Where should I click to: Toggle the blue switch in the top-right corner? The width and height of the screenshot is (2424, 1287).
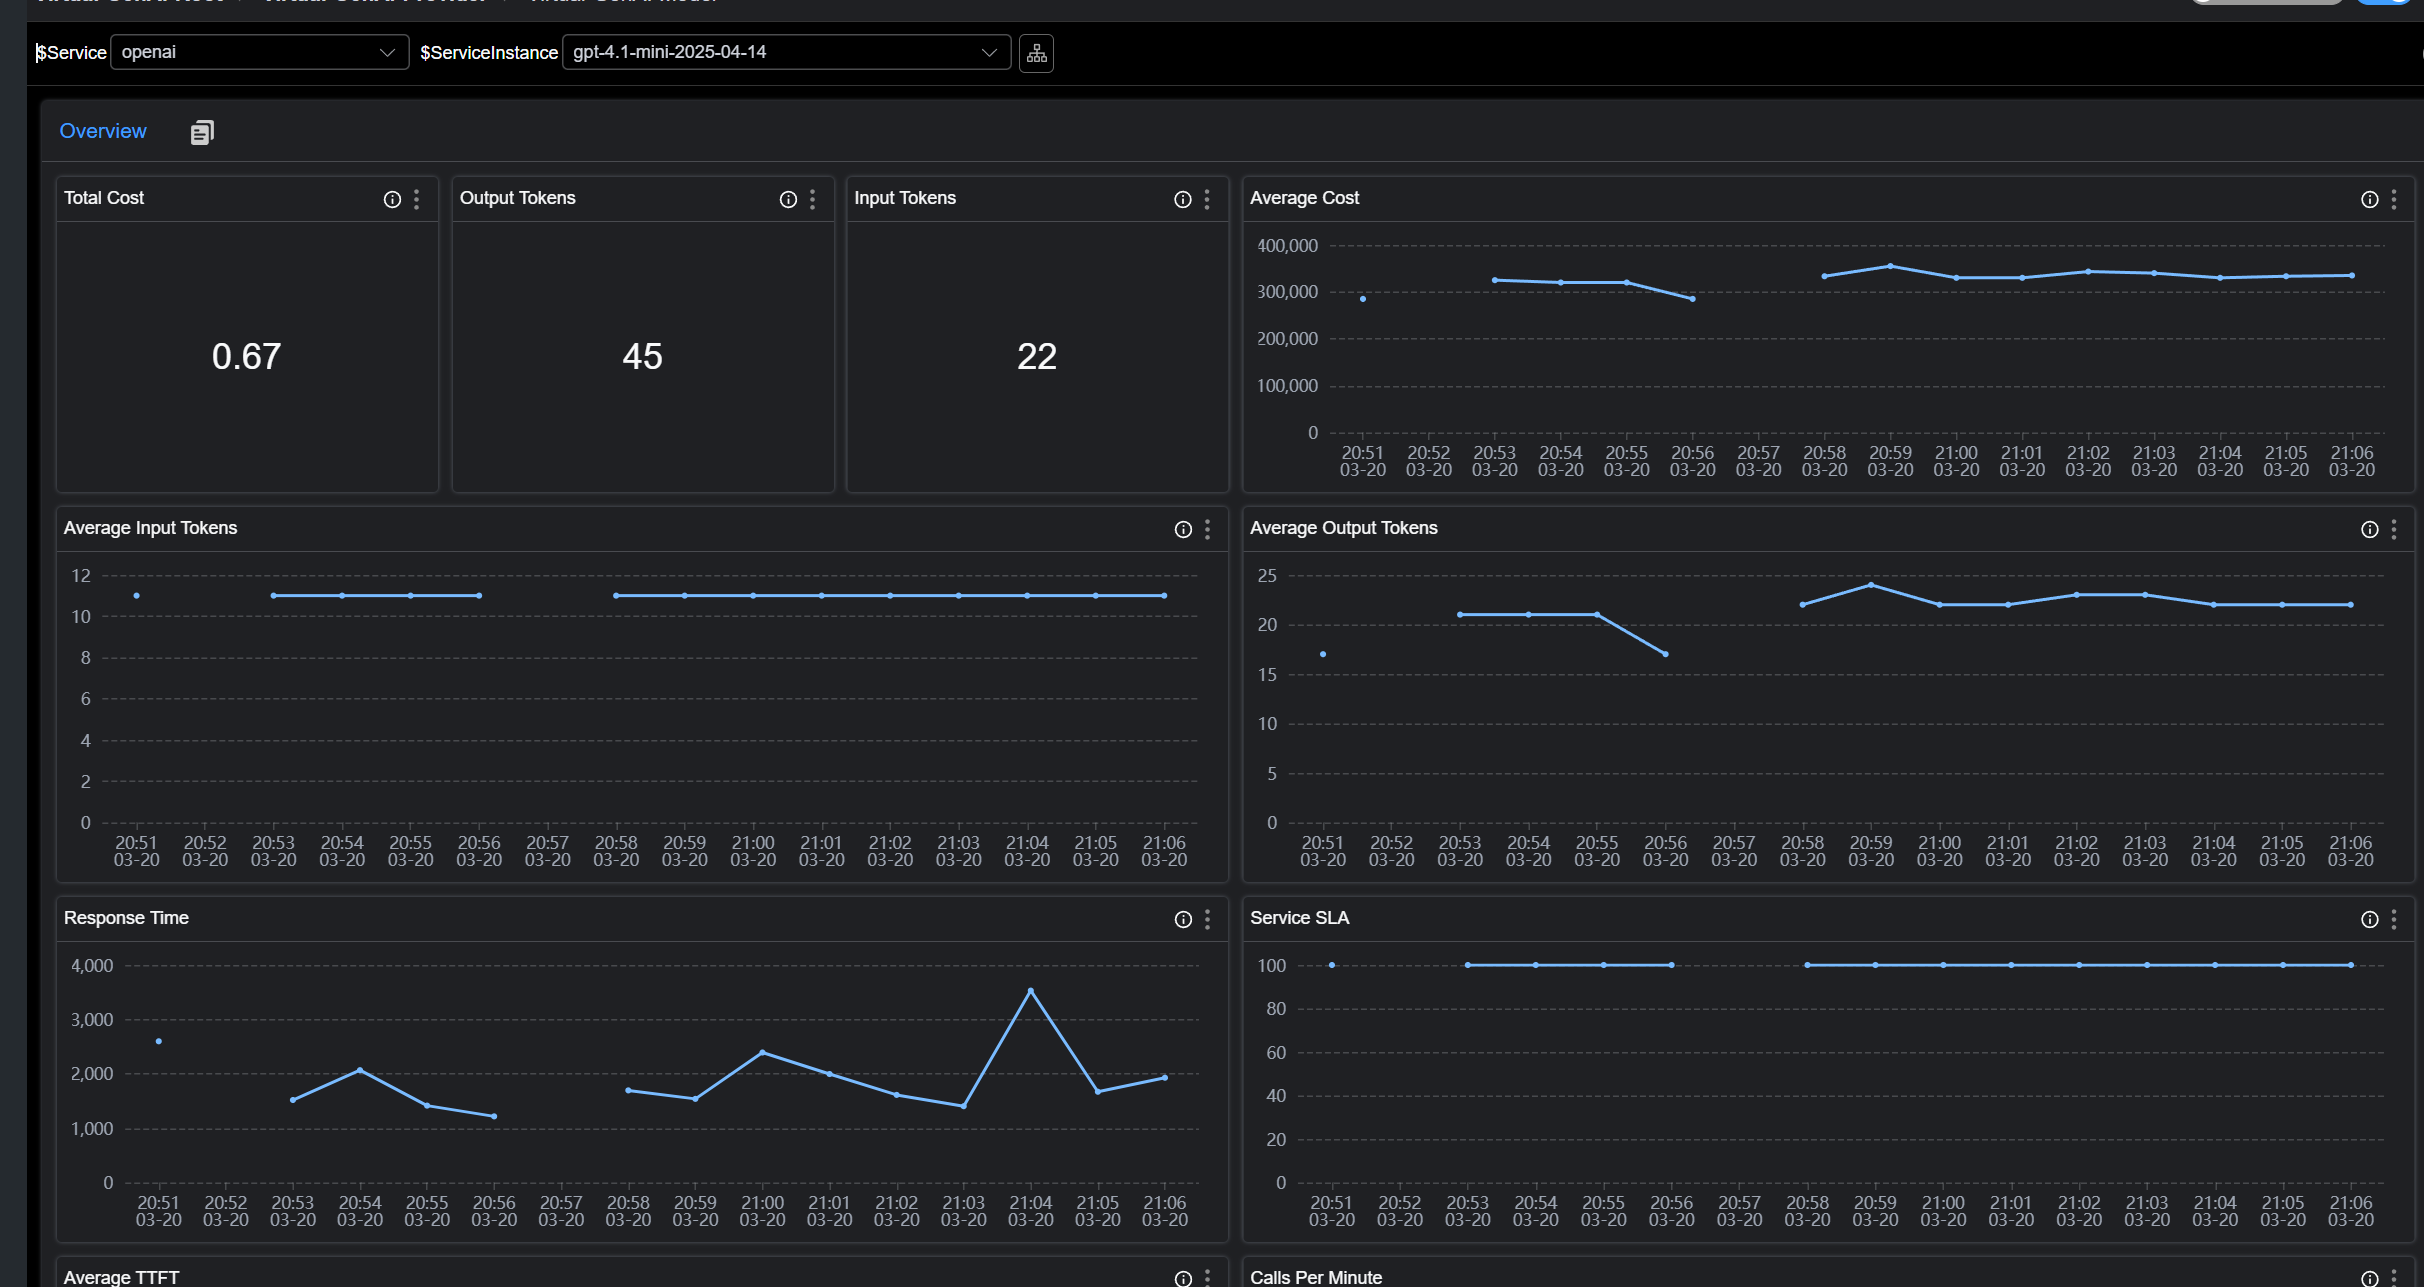(2387, 3)
